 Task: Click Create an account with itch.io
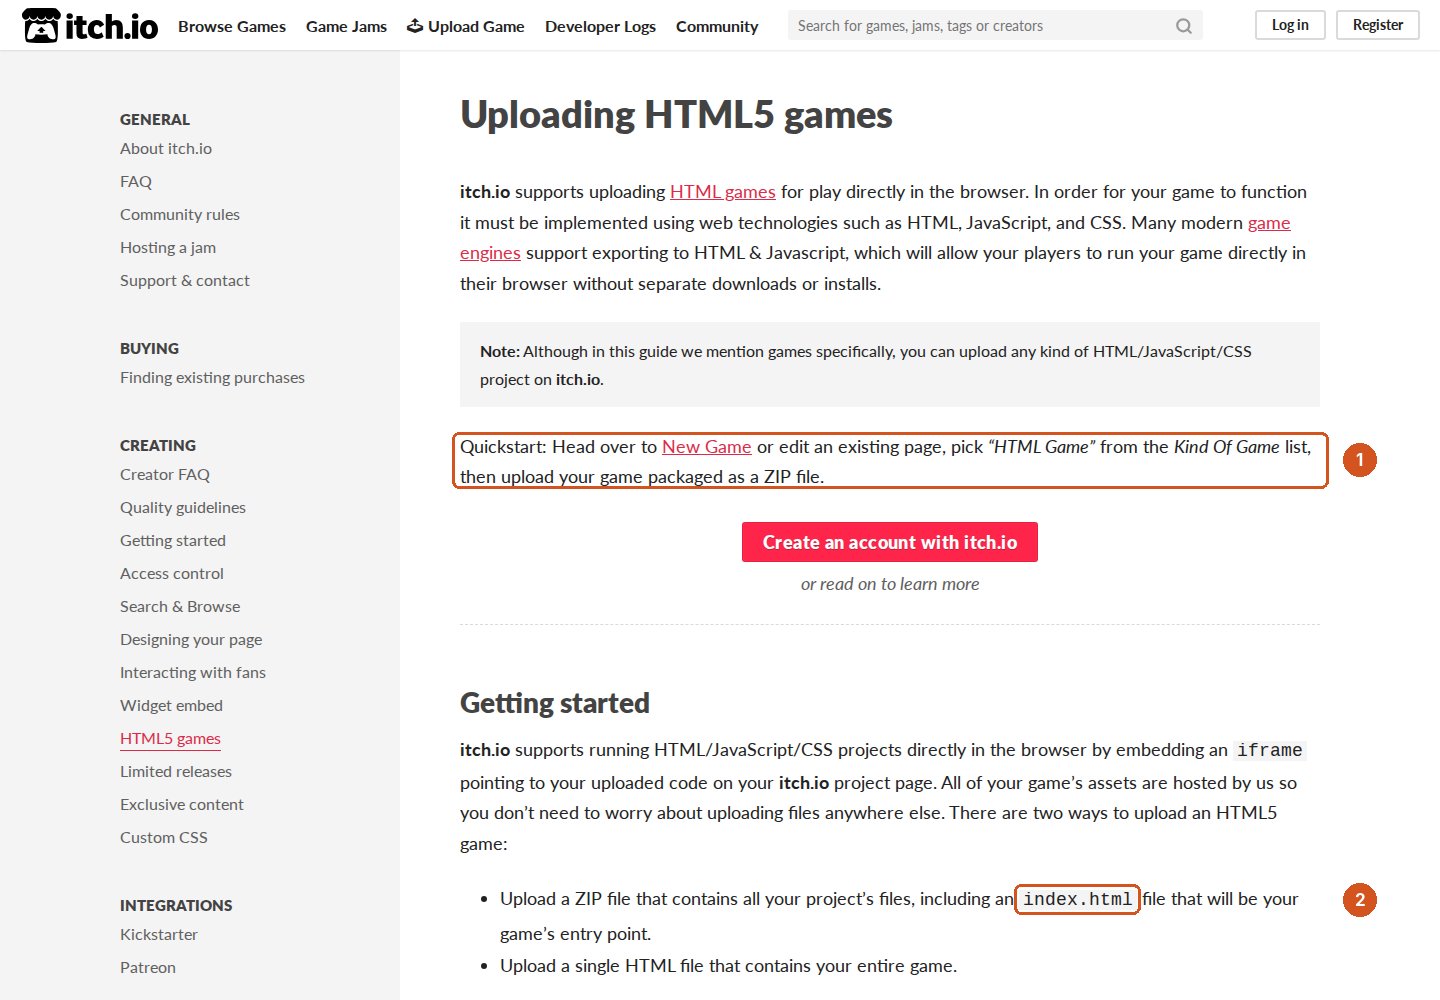pyautogui.click(x=890, y=542)
